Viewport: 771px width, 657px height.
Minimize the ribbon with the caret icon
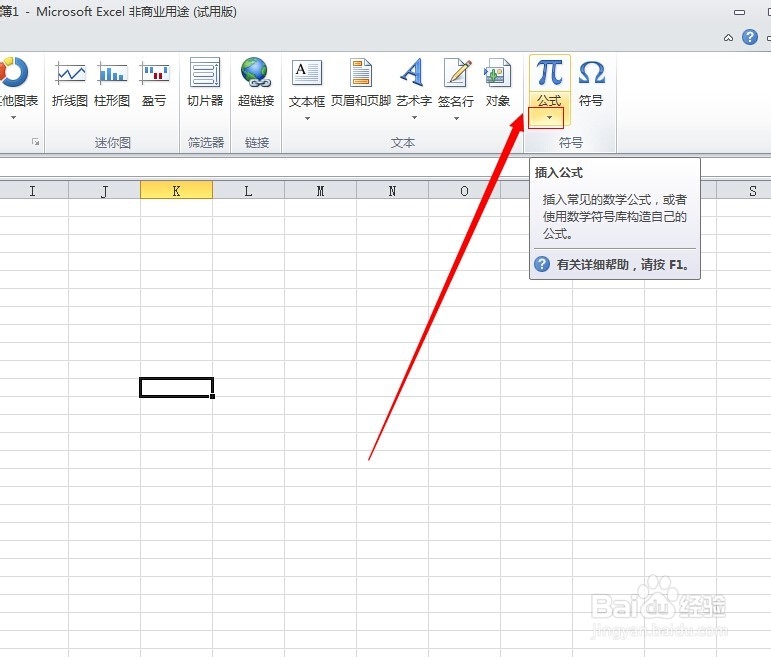click(728, 38)
